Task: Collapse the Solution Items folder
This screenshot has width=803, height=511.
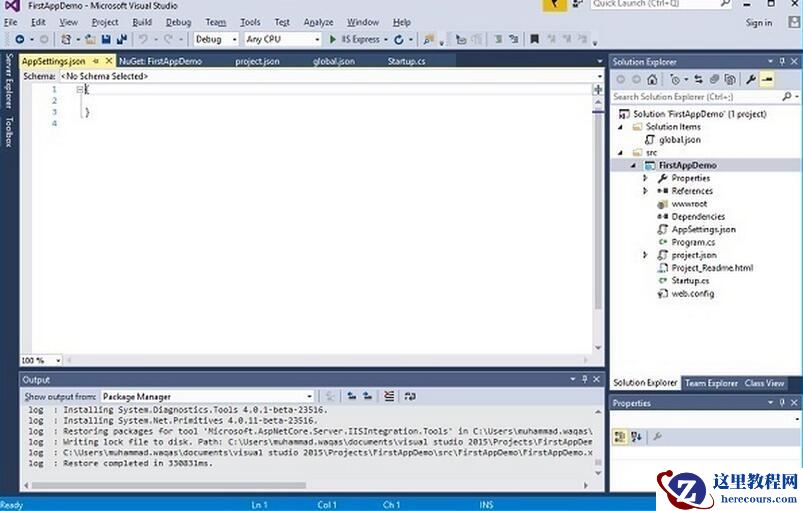Action: pos(621,127)
